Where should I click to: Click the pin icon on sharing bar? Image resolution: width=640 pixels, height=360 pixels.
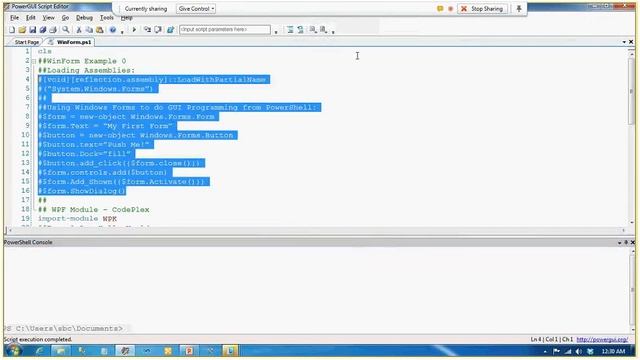(x=519, y=9)
